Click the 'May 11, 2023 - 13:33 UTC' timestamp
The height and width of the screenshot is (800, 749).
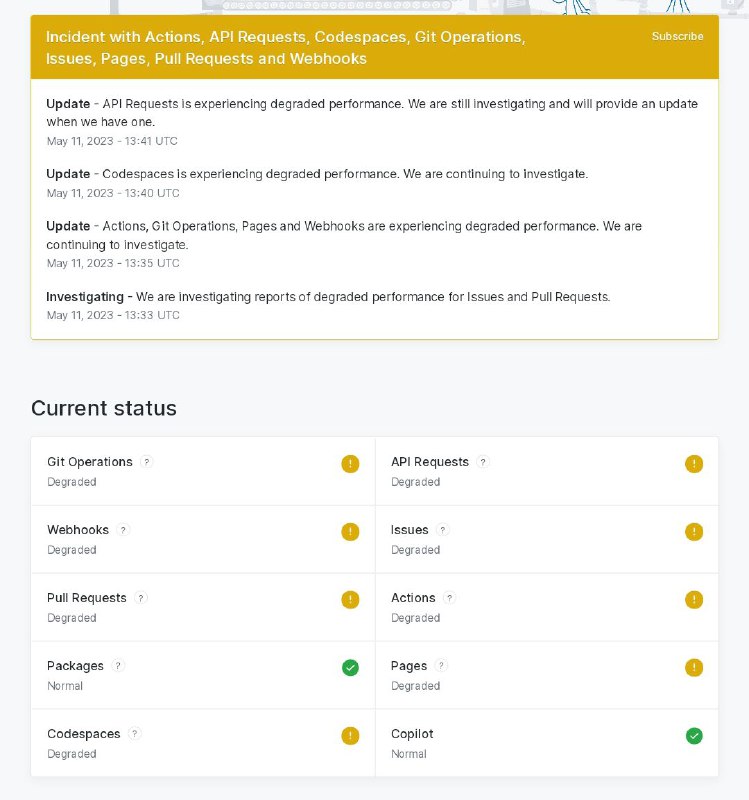(x=113, y=315)
